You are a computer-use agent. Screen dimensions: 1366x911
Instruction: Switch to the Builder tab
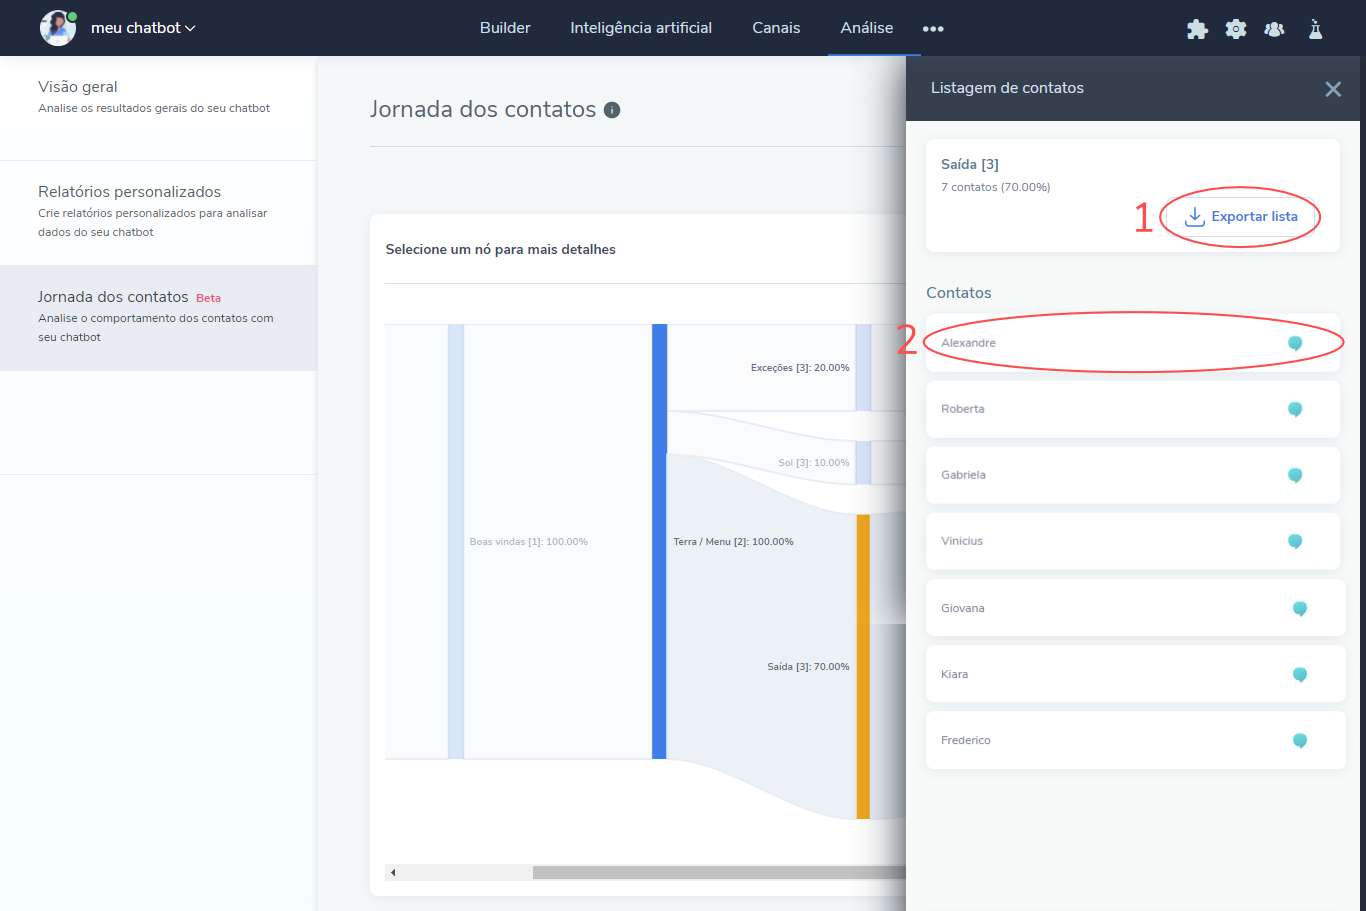point(505,28)
